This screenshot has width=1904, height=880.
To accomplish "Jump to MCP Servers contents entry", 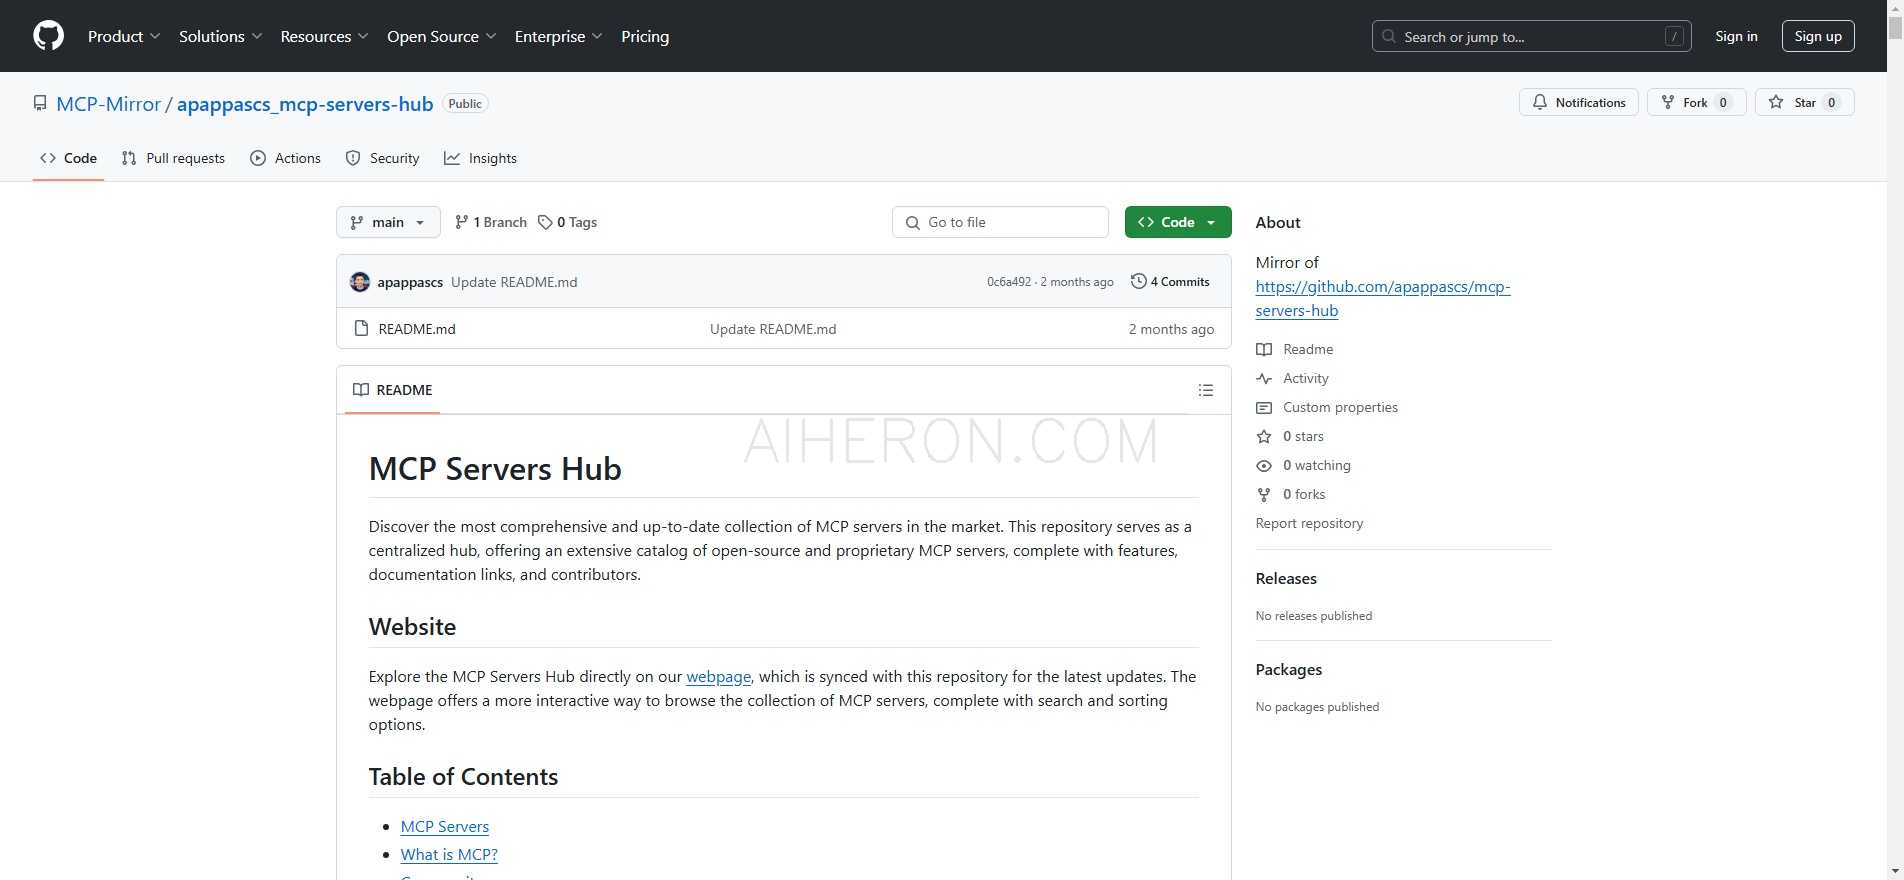I will pos(445,826).
